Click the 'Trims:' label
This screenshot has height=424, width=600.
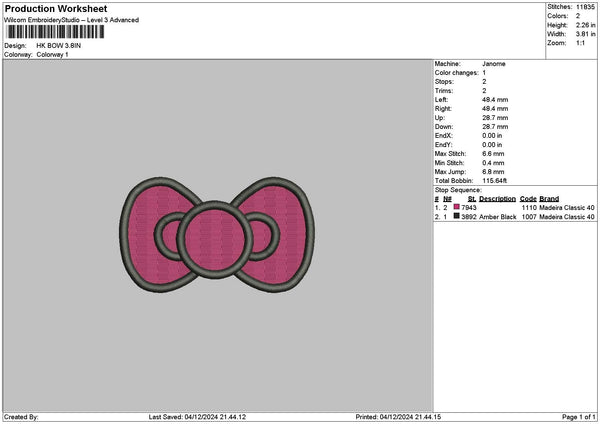444,91
